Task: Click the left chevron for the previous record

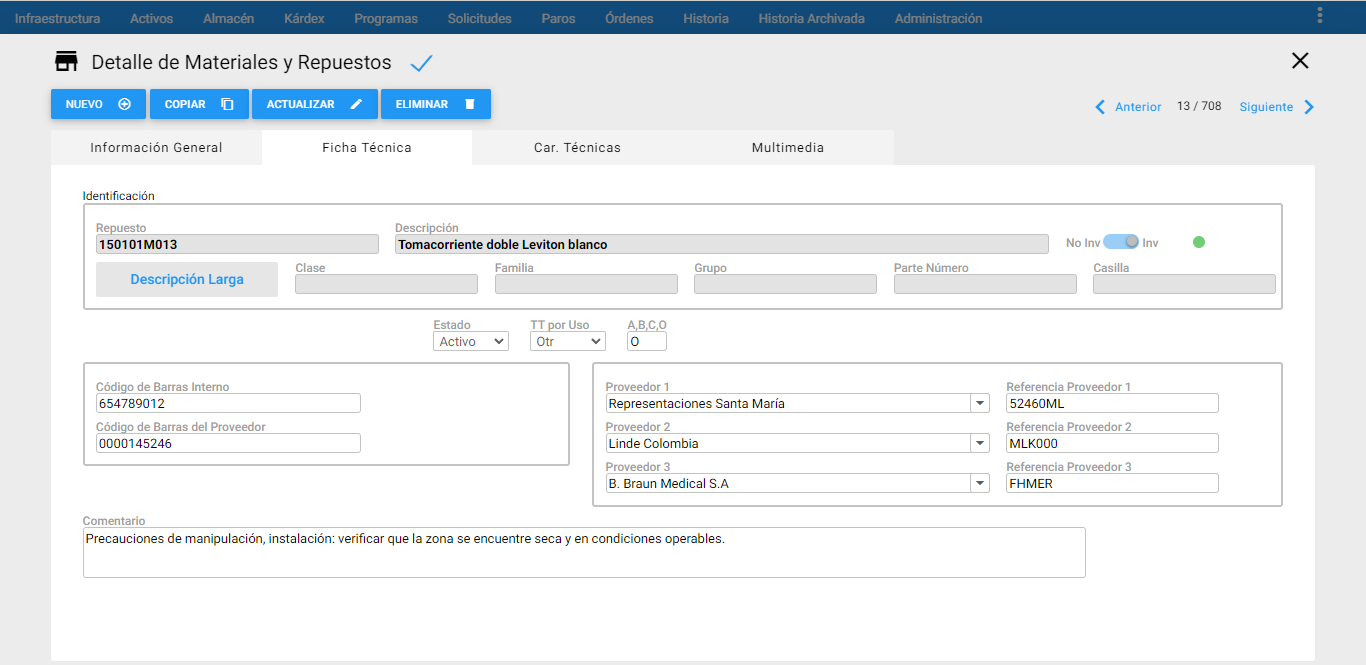Action: pyautogui.click(x=1100, y=107)
